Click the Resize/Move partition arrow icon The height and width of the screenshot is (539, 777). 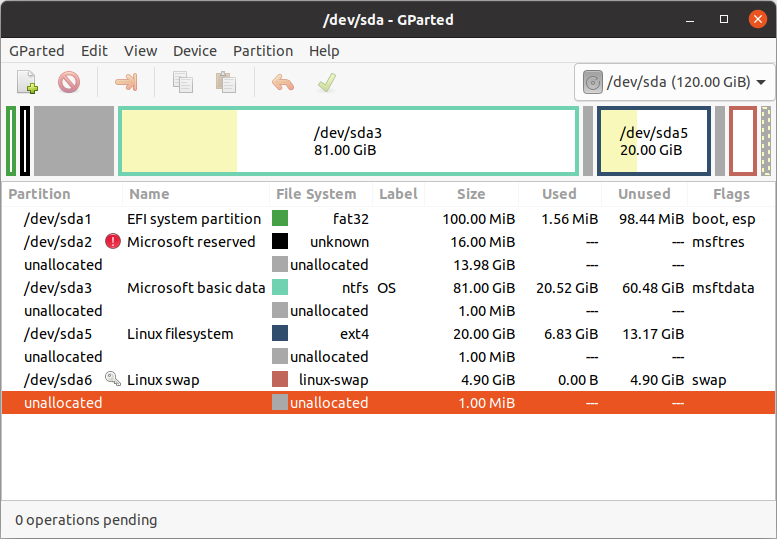tap(126, 82)
